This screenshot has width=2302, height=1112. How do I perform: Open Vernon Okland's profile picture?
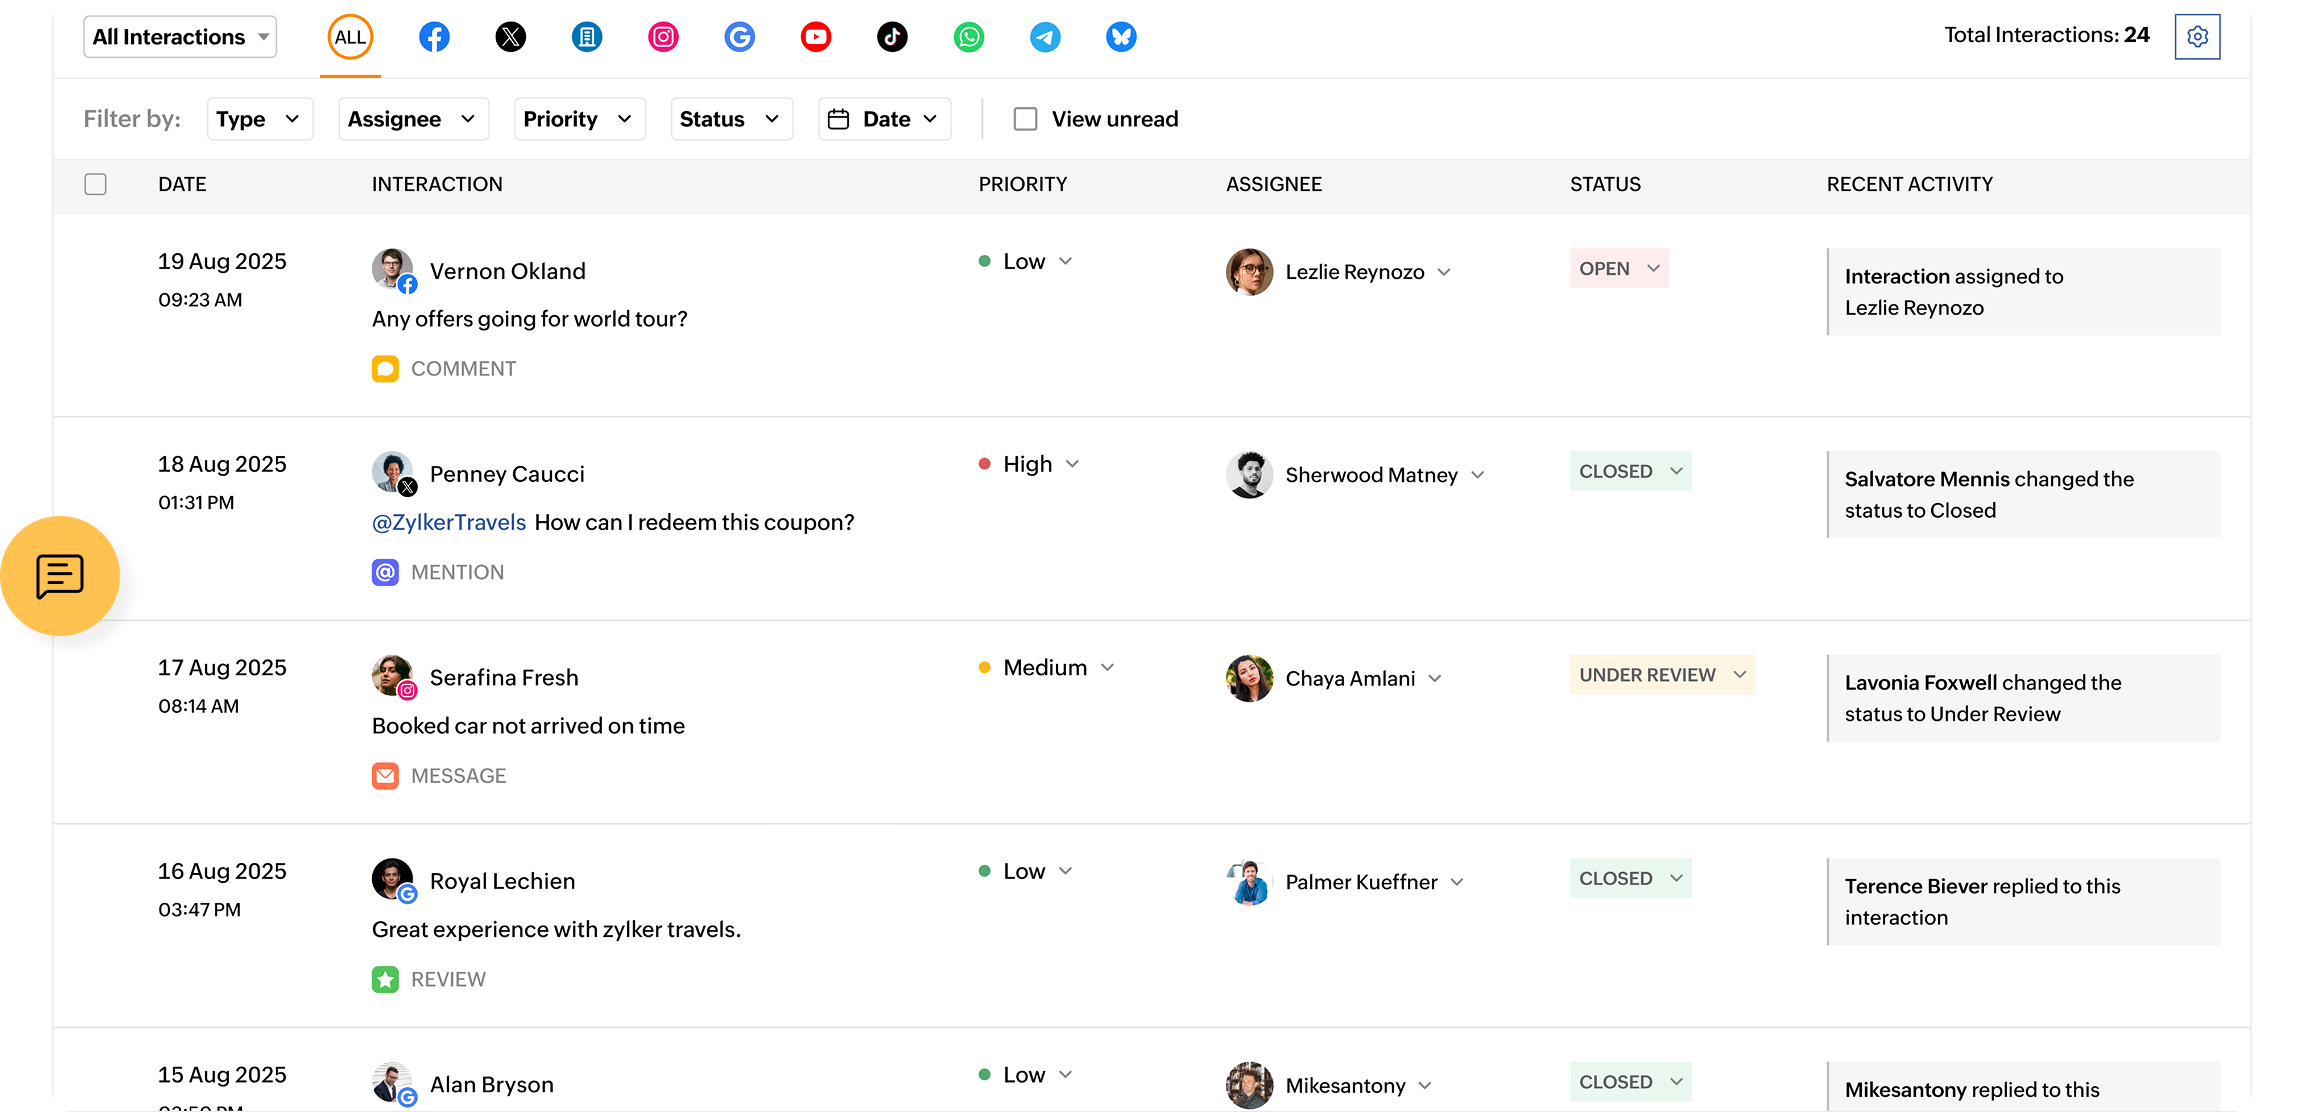tap(393, 270)
